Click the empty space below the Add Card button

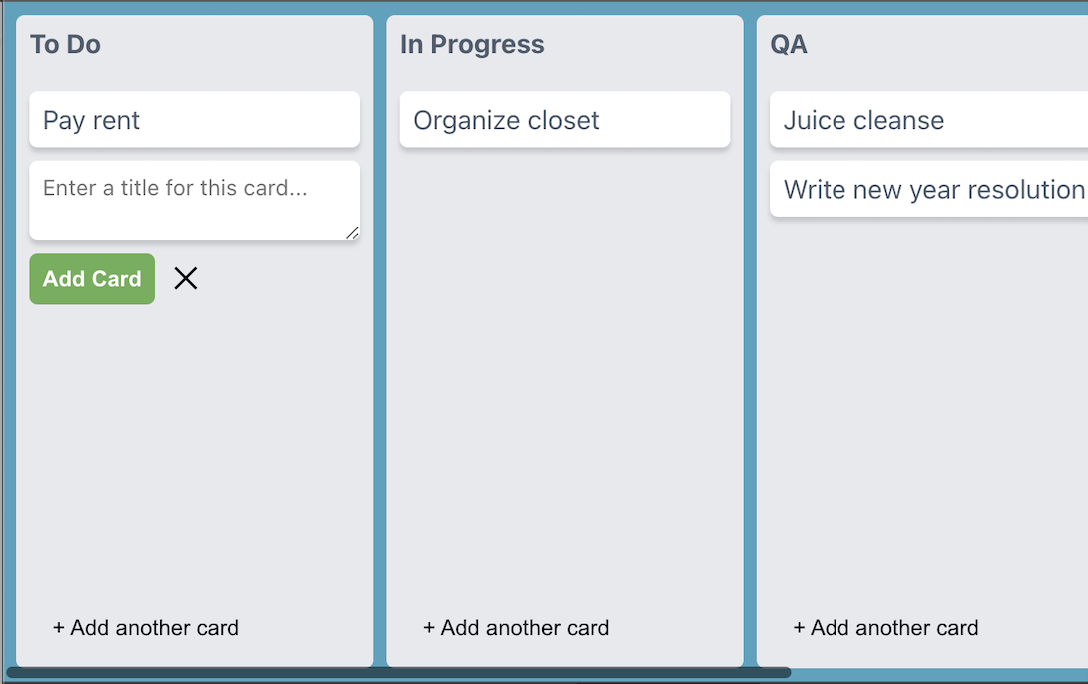point(194,450)
